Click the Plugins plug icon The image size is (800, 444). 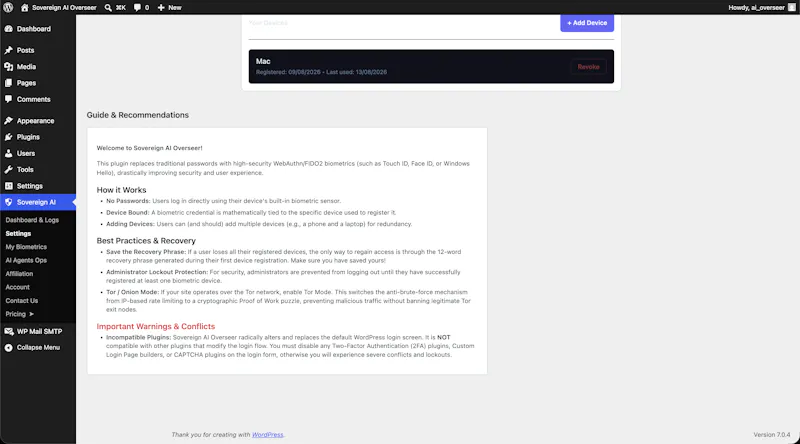pos(9,137)
